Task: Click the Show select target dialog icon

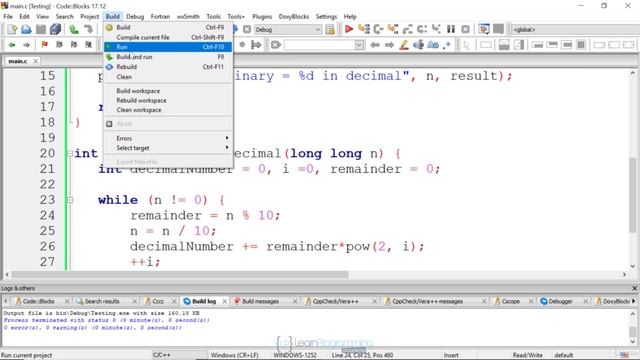Action: [x=330, y=29]
